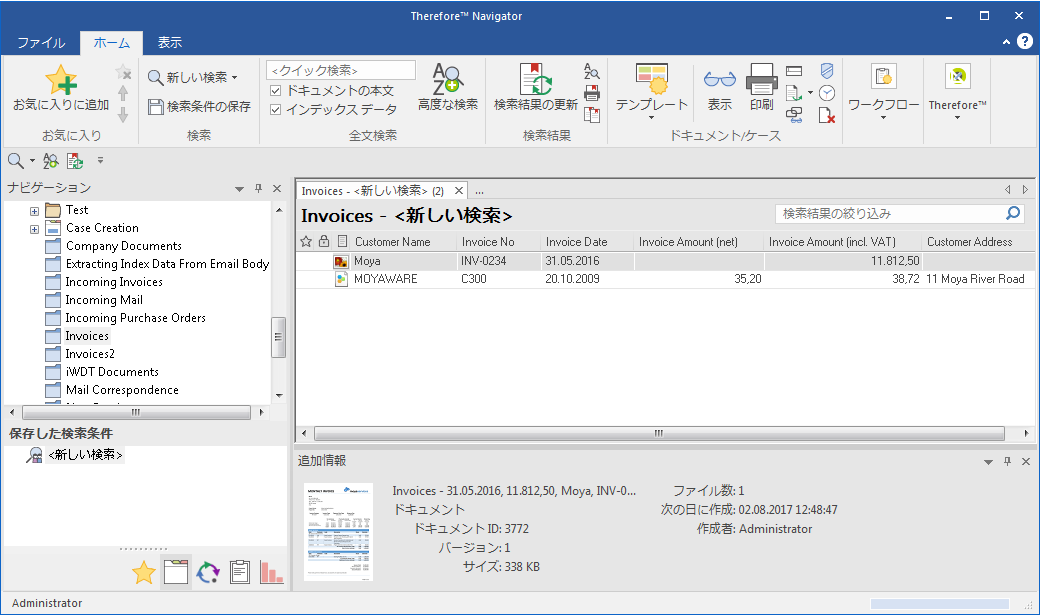The image size is (1042, 615).
Task: Collapse the ribbon with the caret
Action: coord(1006,42)
